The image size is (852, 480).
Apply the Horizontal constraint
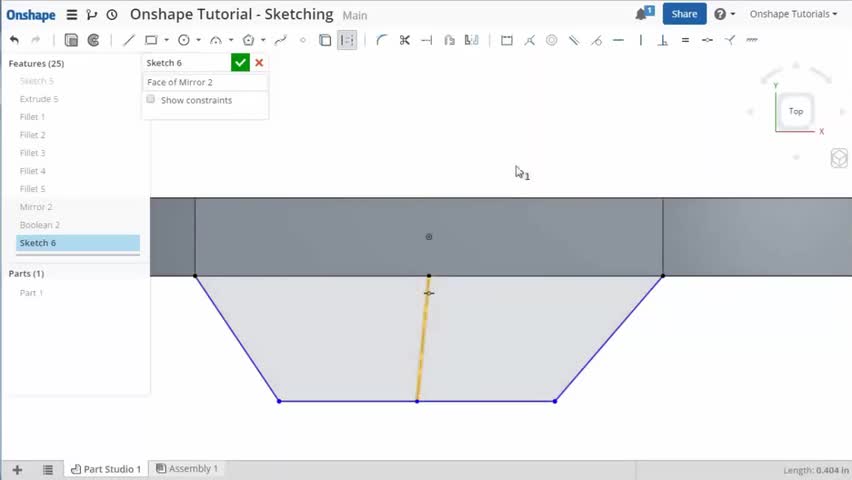tap(618, 40)
